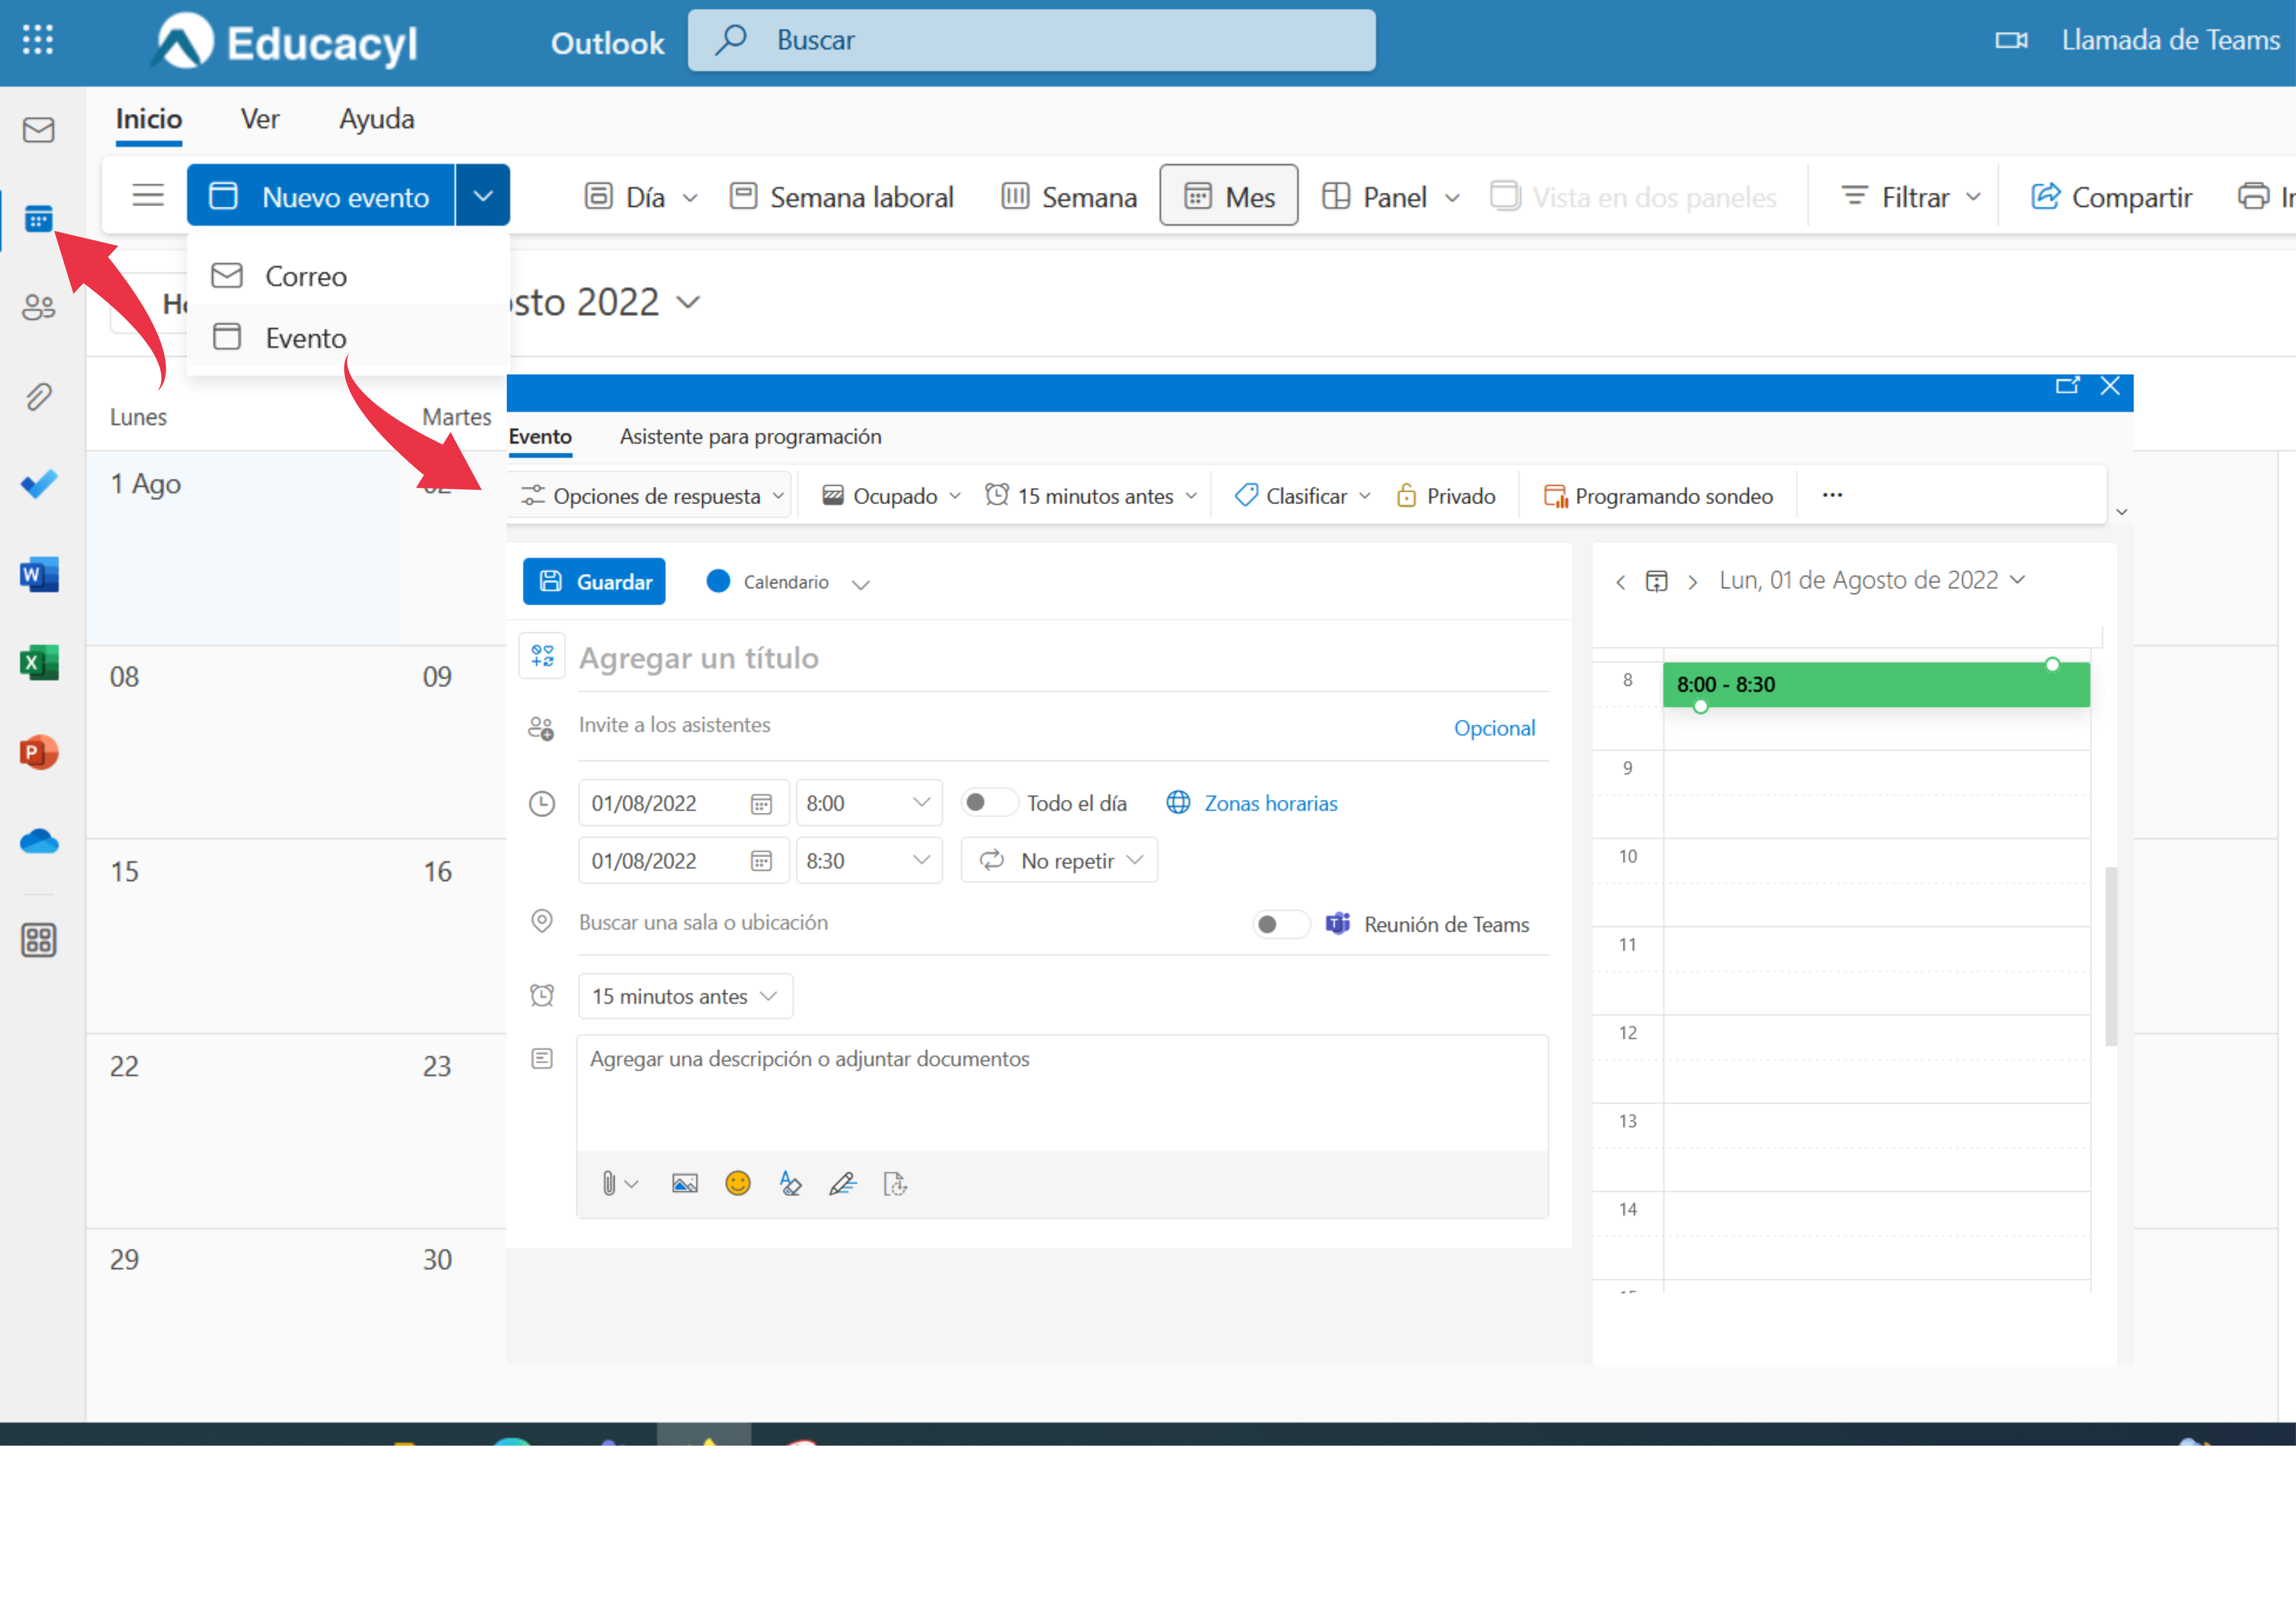2296x1623 pixels.
Task: Open Zonas horarias link
Action: coord(1252,802)
